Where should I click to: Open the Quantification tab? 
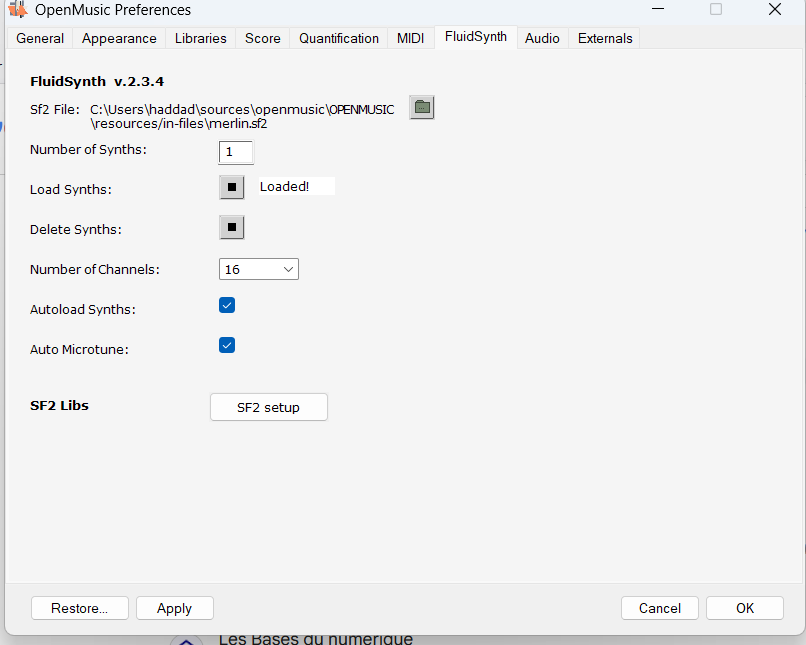pyautogui.click(x=339, y=38)
